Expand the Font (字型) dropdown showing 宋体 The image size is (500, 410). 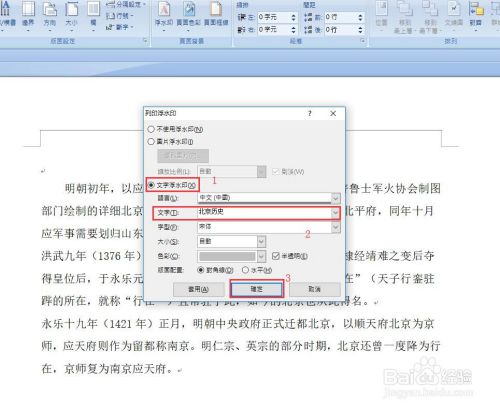pyautogui.click(x=336, y=227)
